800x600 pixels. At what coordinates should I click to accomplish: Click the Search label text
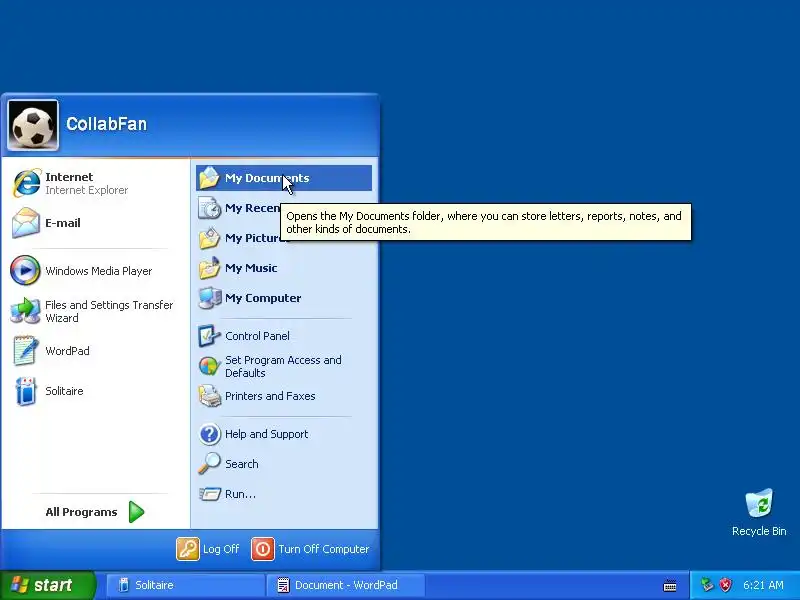241,464
